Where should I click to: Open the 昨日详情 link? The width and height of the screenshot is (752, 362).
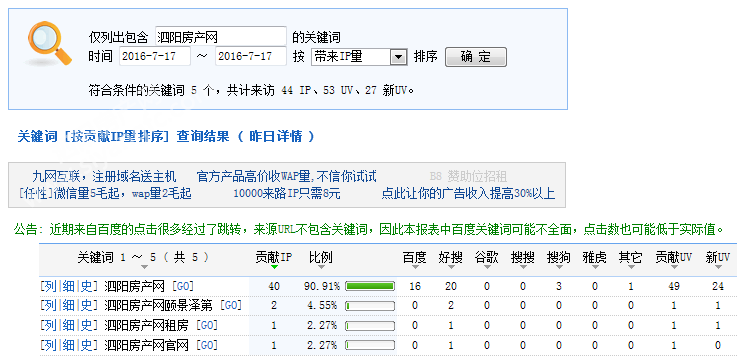pos(276,136)
